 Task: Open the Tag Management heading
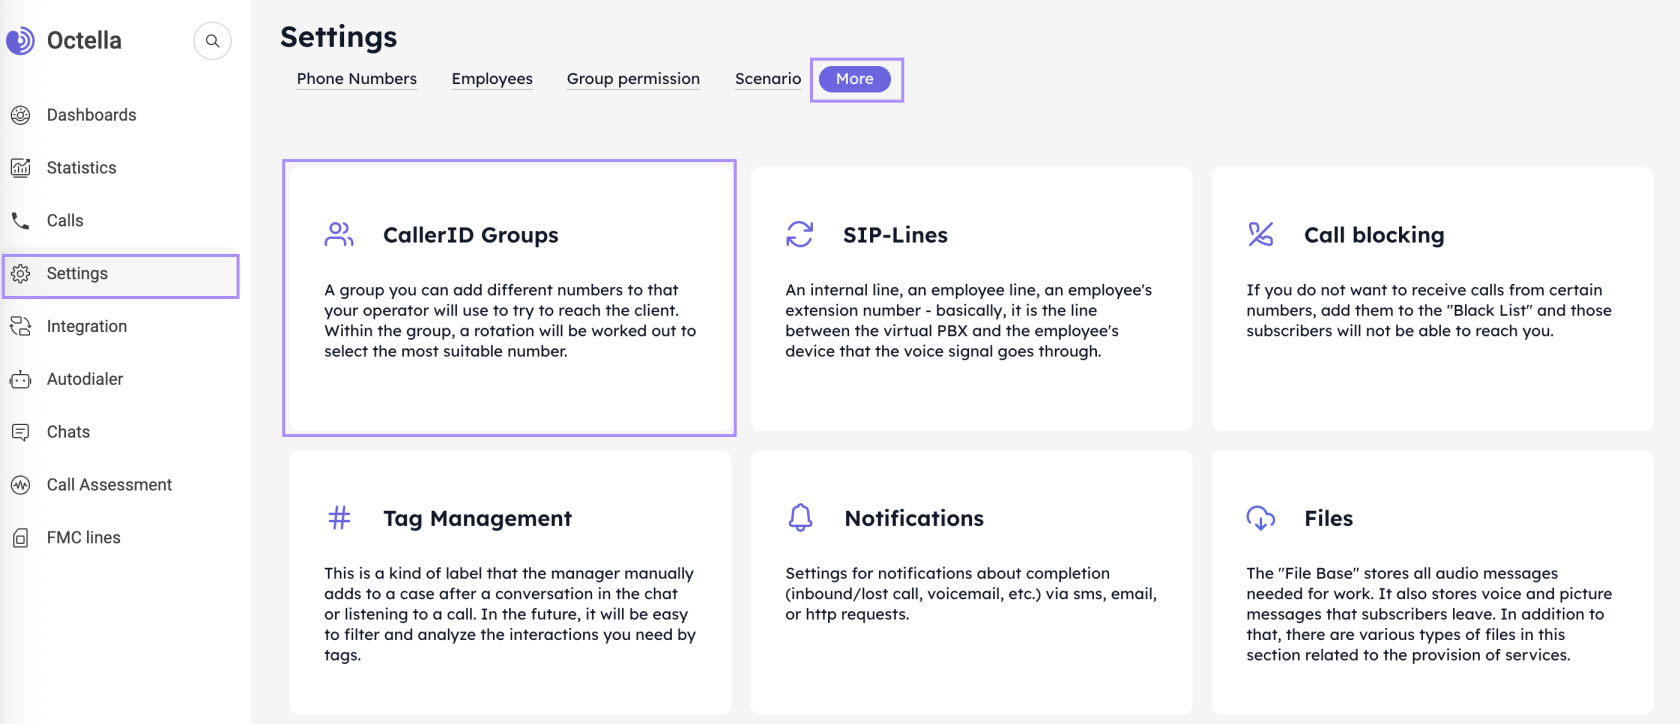coord(477,518)
